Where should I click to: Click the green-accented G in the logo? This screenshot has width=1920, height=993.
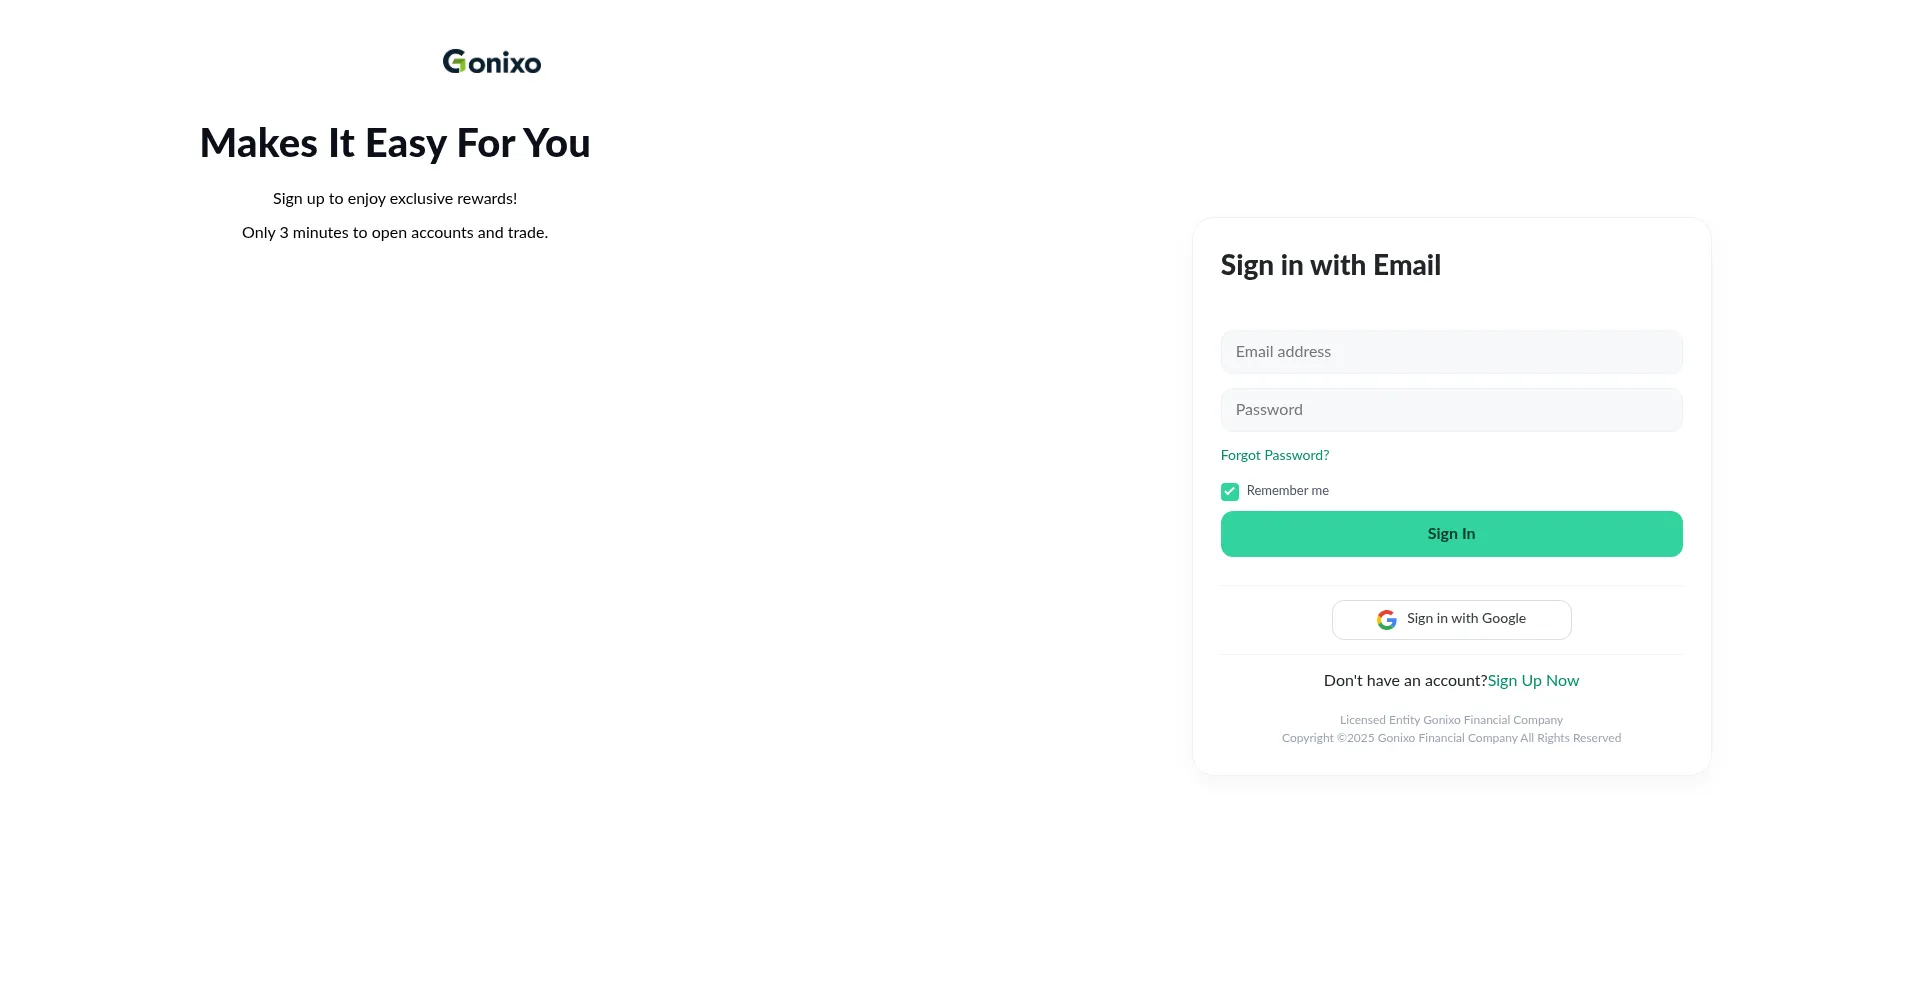(455, 62)
